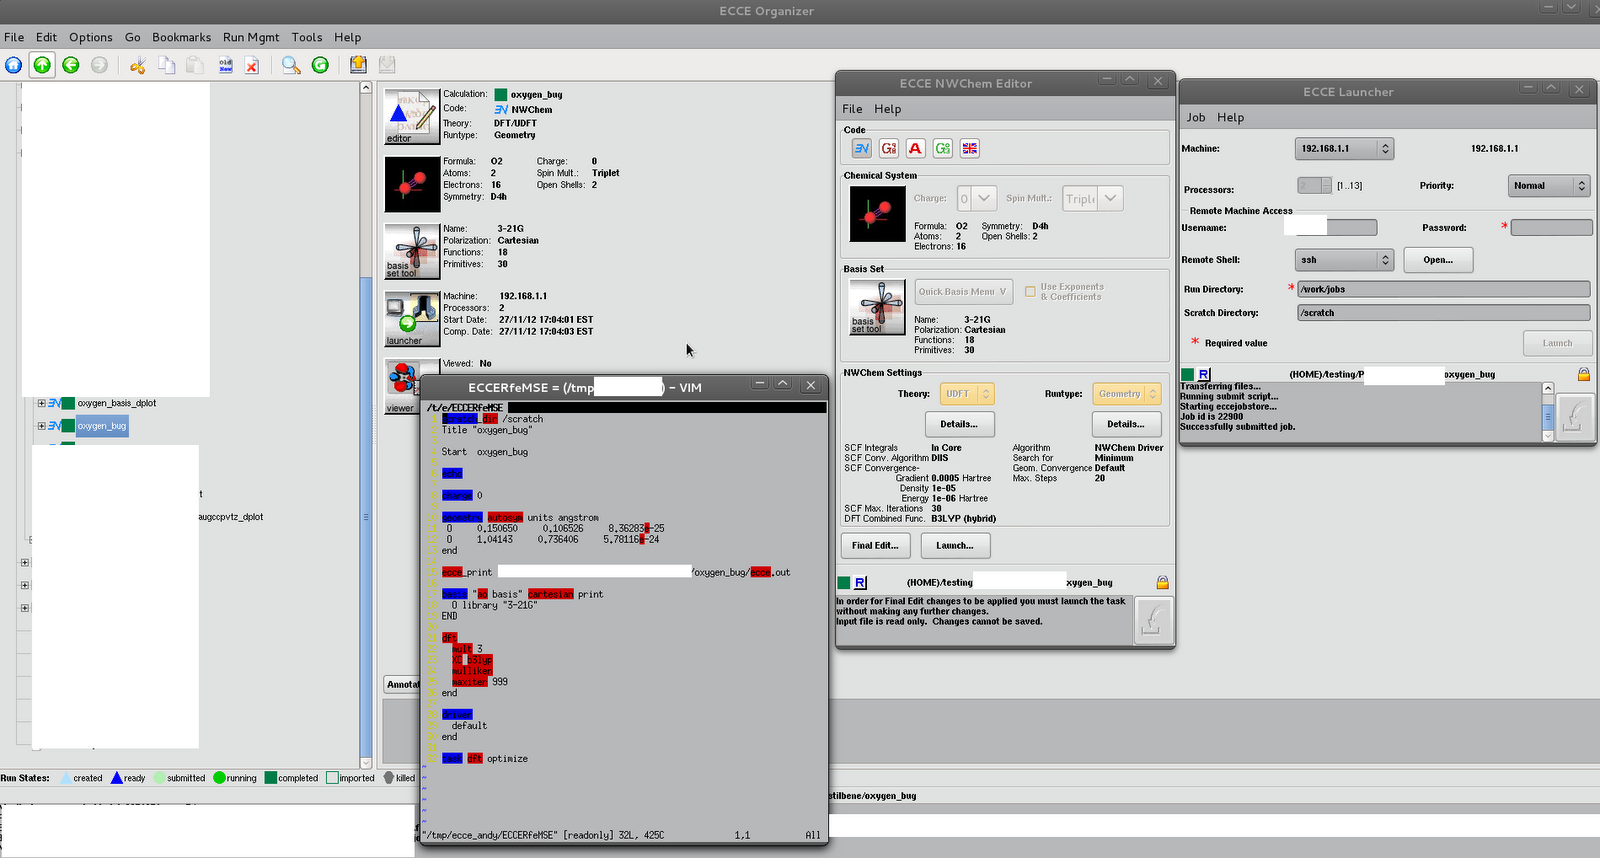This screenshot has width=1600, height=858.
Task: Click the Theory Details... button
Action: click(959, 424)
